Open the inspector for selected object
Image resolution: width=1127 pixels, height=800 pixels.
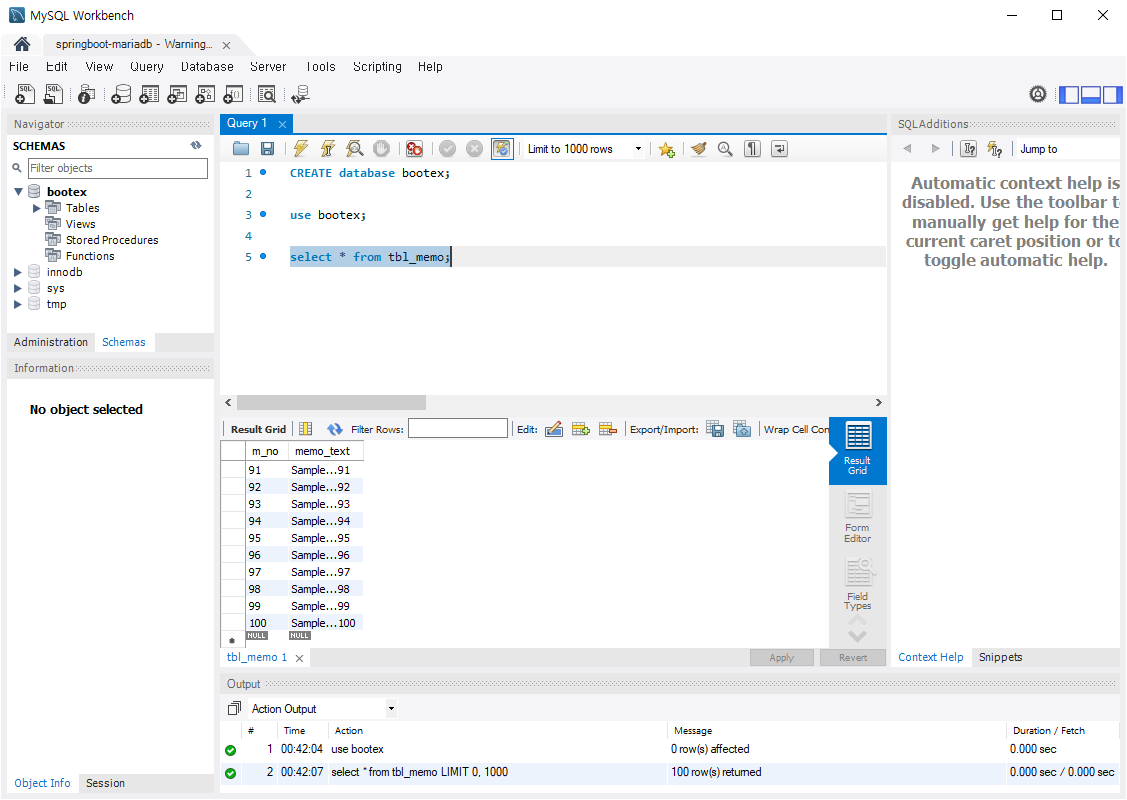pos(86,94)
